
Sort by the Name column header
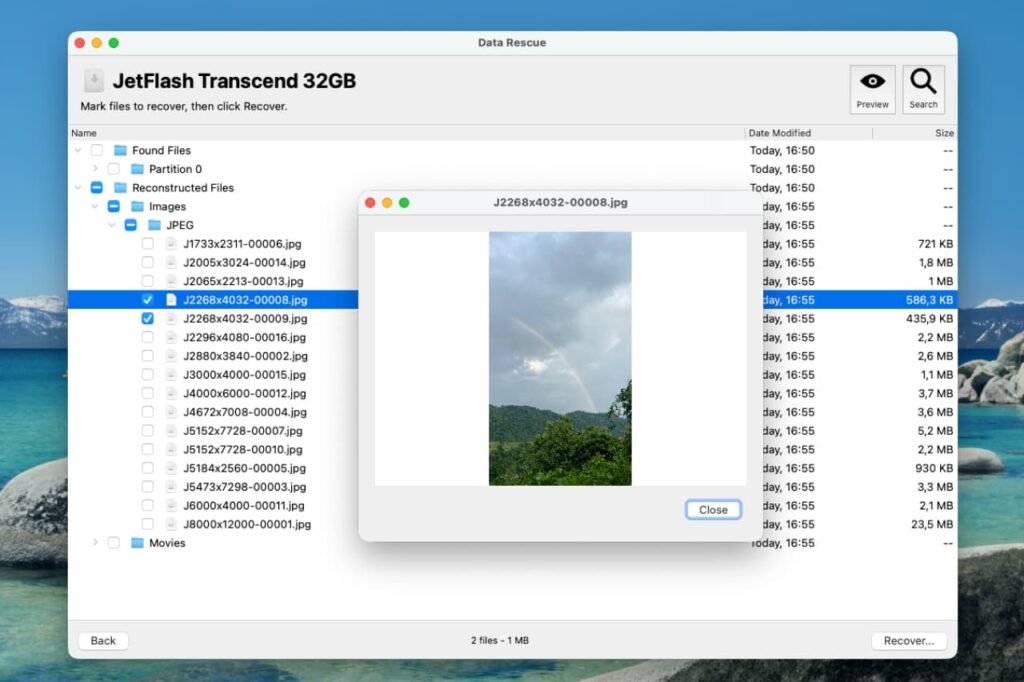coord(406,133)
